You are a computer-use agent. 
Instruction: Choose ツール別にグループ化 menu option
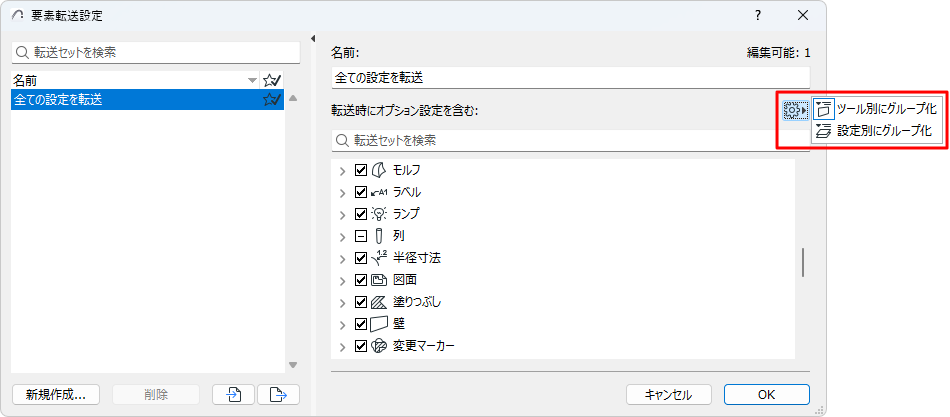(877, 109)
